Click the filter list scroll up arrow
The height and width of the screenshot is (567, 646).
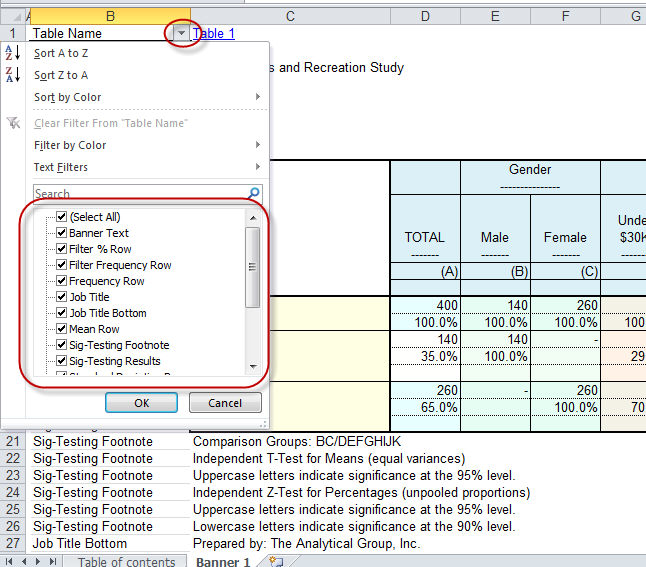point(253,218)
